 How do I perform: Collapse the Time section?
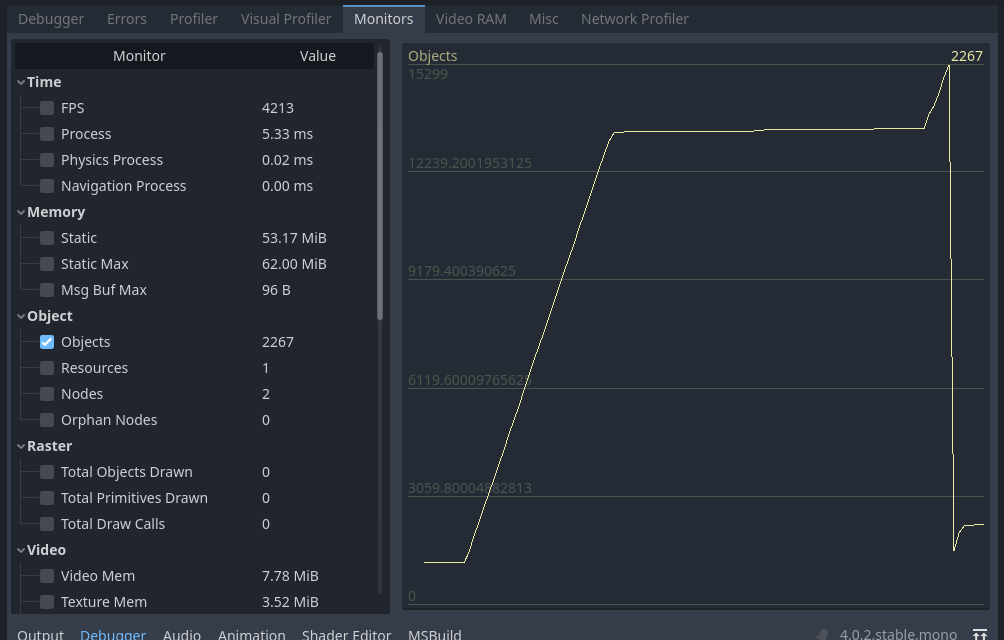[x=21, y=81]
